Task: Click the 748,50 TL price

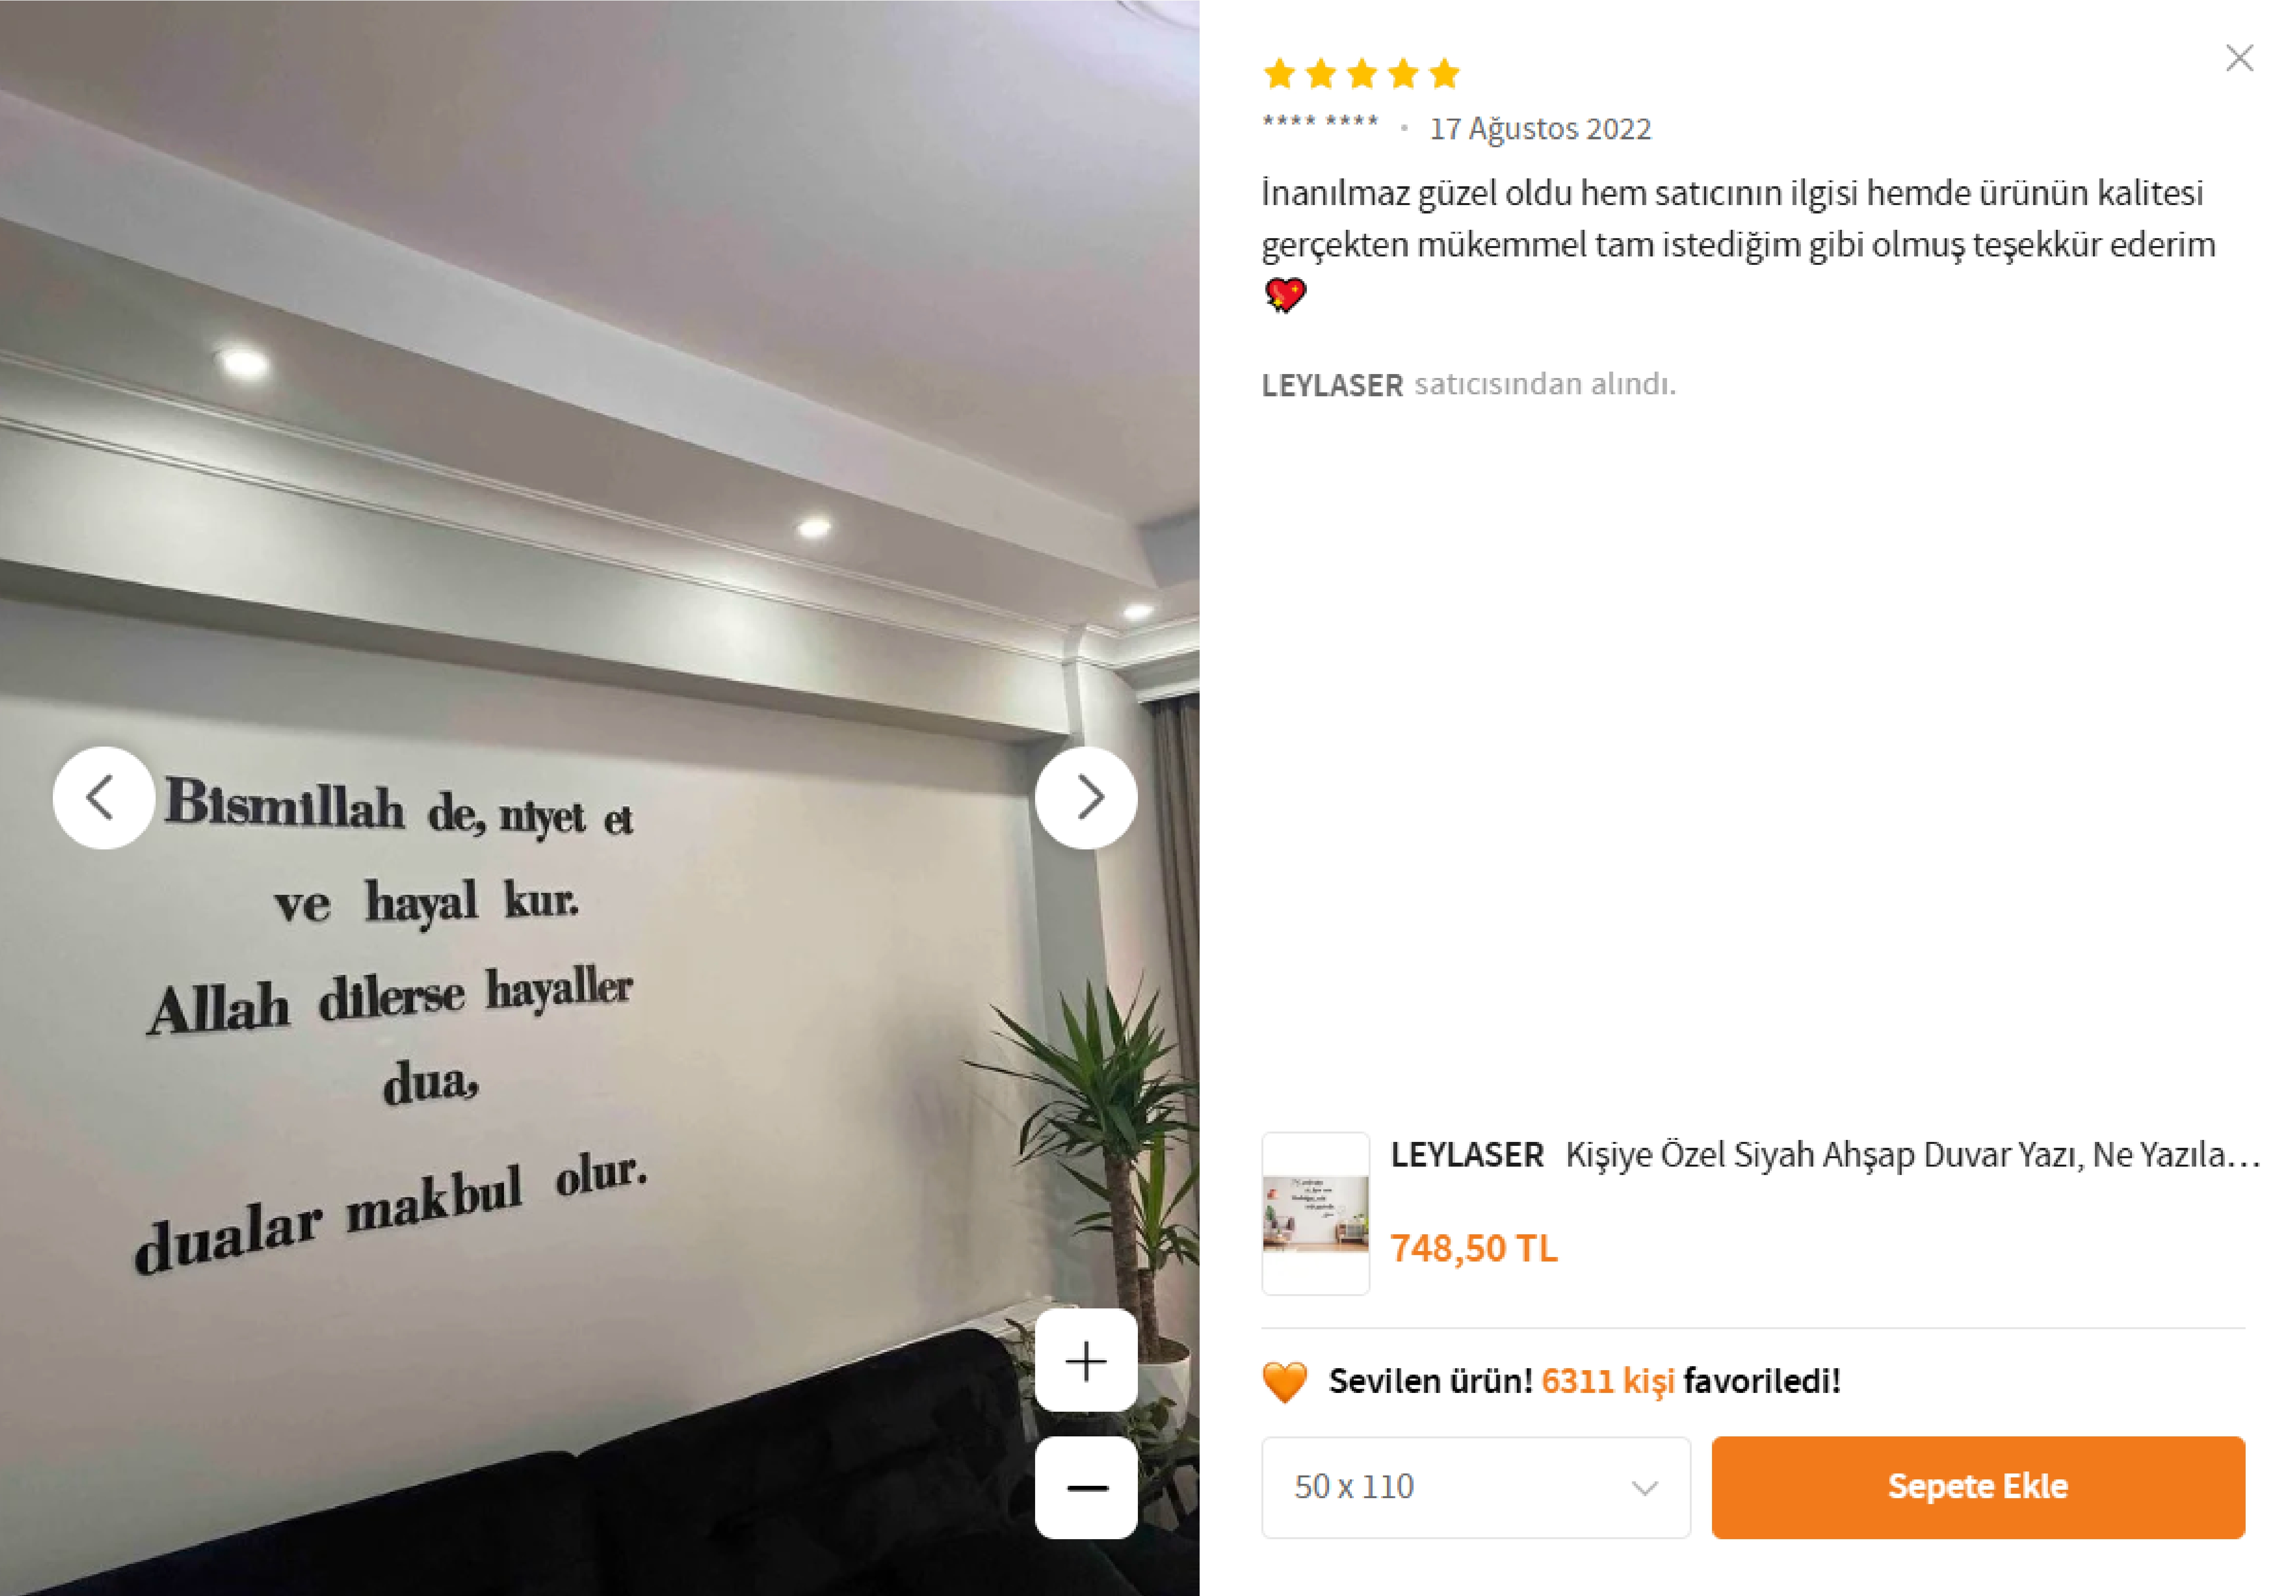Action: [x=1474, y=1248]
